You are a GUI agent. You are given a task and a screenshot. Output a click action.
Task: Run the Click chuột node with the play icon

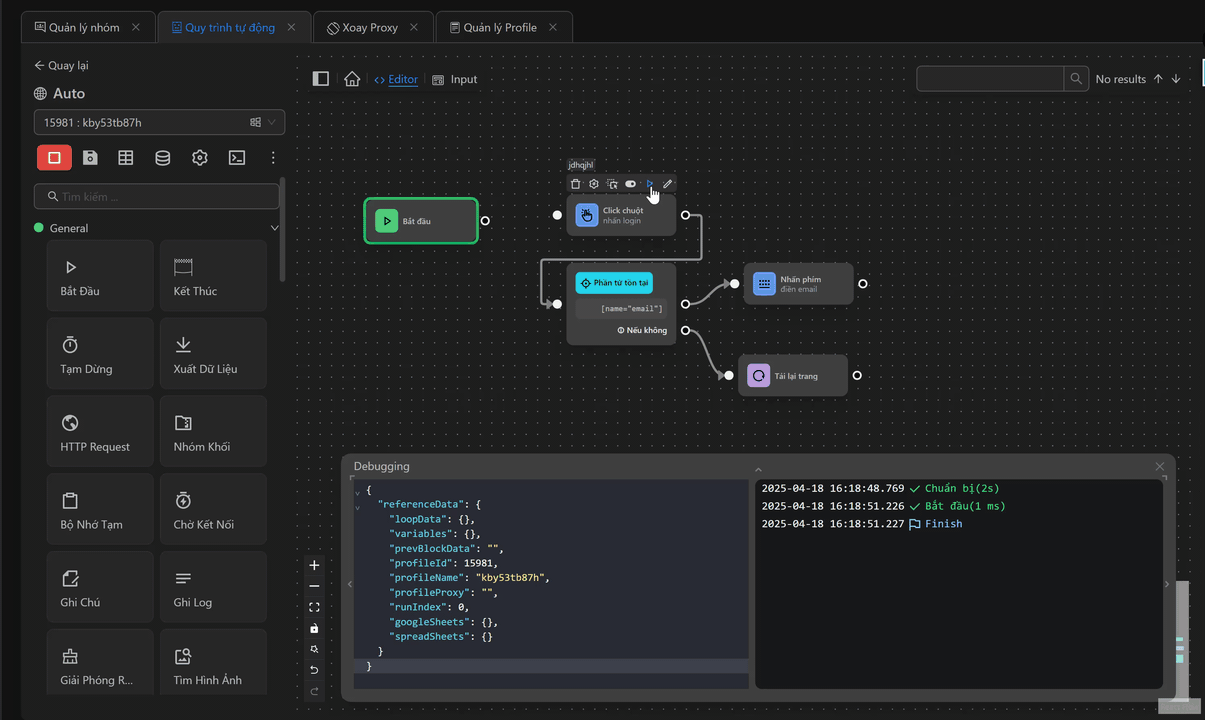point(650,183)
